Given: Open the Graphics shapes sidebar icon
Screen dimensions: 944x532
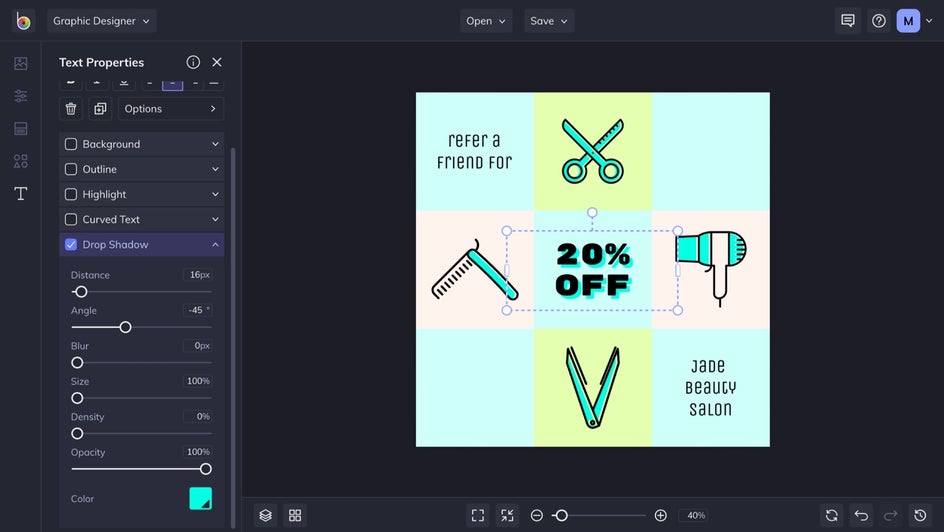Looking at the screenshot, I should 20,161.
